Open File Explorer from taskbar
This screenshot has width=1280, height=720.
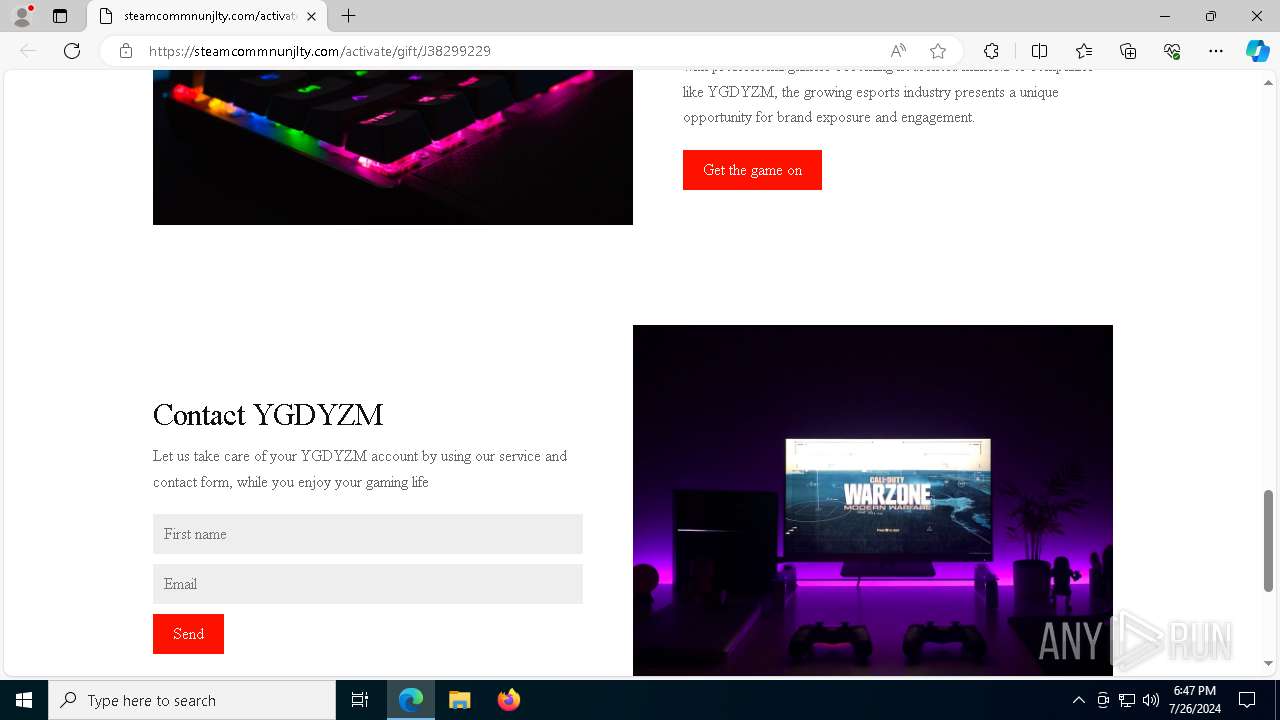pos(460,700)
